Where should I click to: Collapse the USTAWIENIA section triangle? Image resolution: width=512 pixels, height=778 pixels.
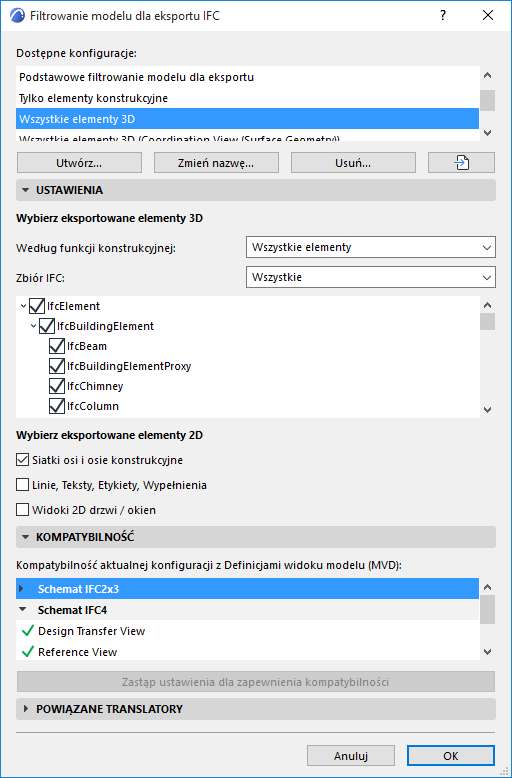[x=26, y=191]
